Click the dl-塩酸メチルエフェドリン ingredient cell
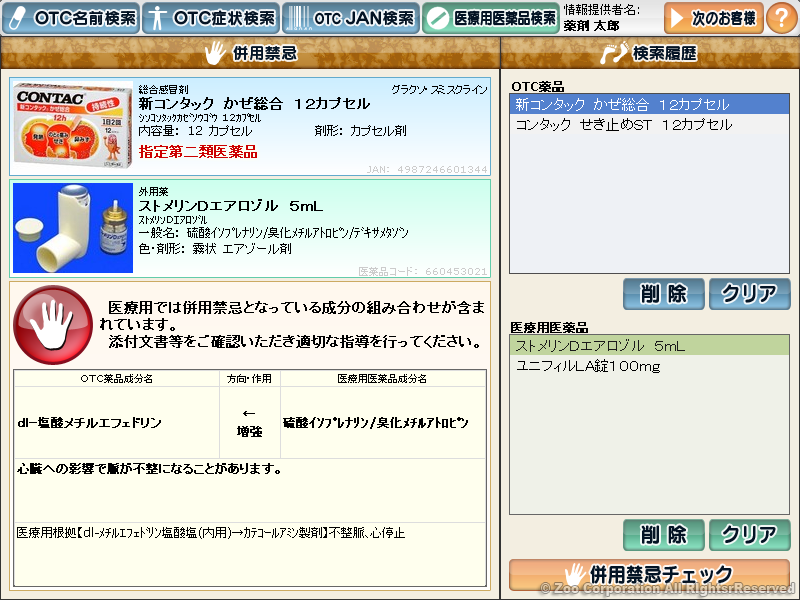Viewport: 800px width, 600px height. [x=117, y=422]
